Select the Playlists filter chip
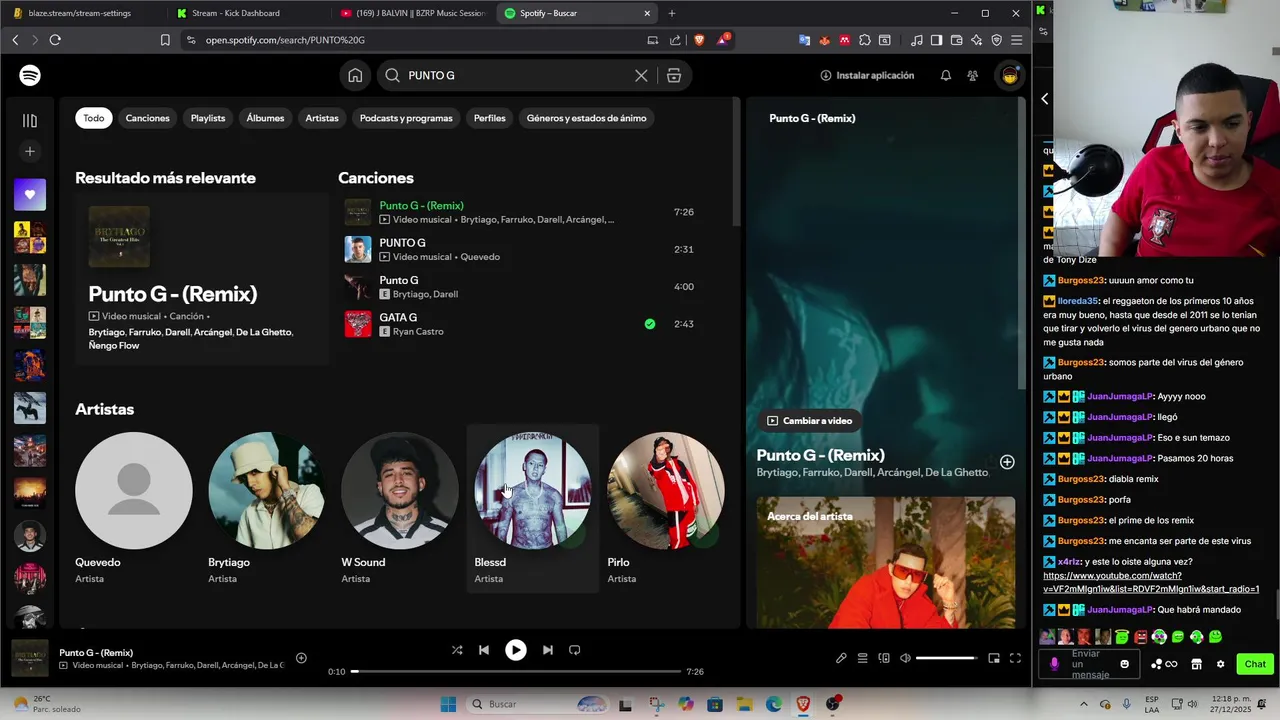The height and width of the screenshot is (720, 1280). point(208,118)
